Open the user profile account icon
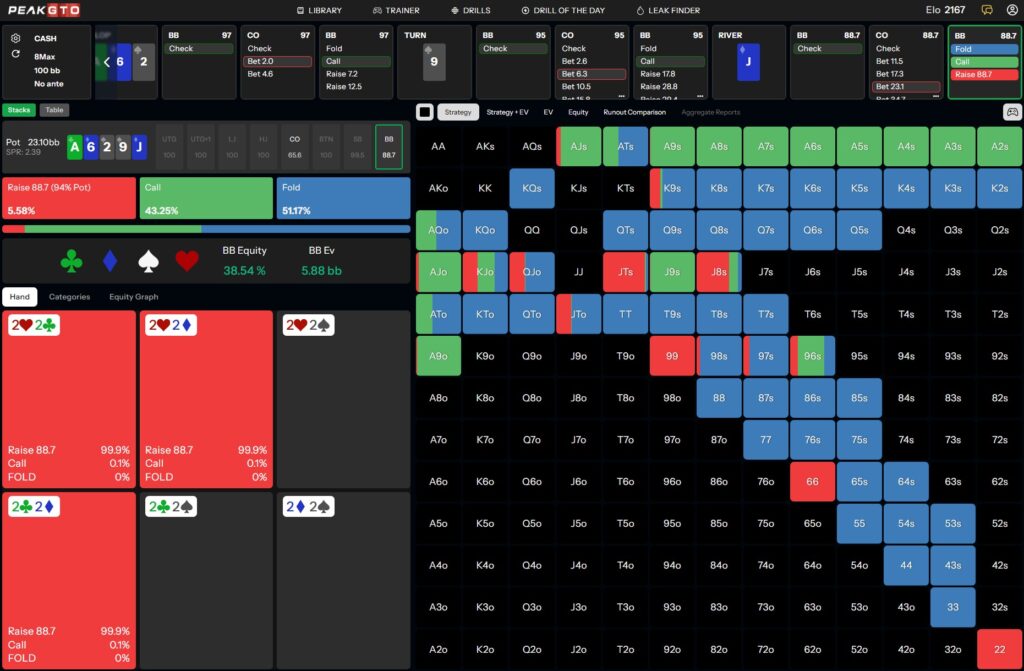Viewport: 1024px width, 671px height. pos(1012,10)
